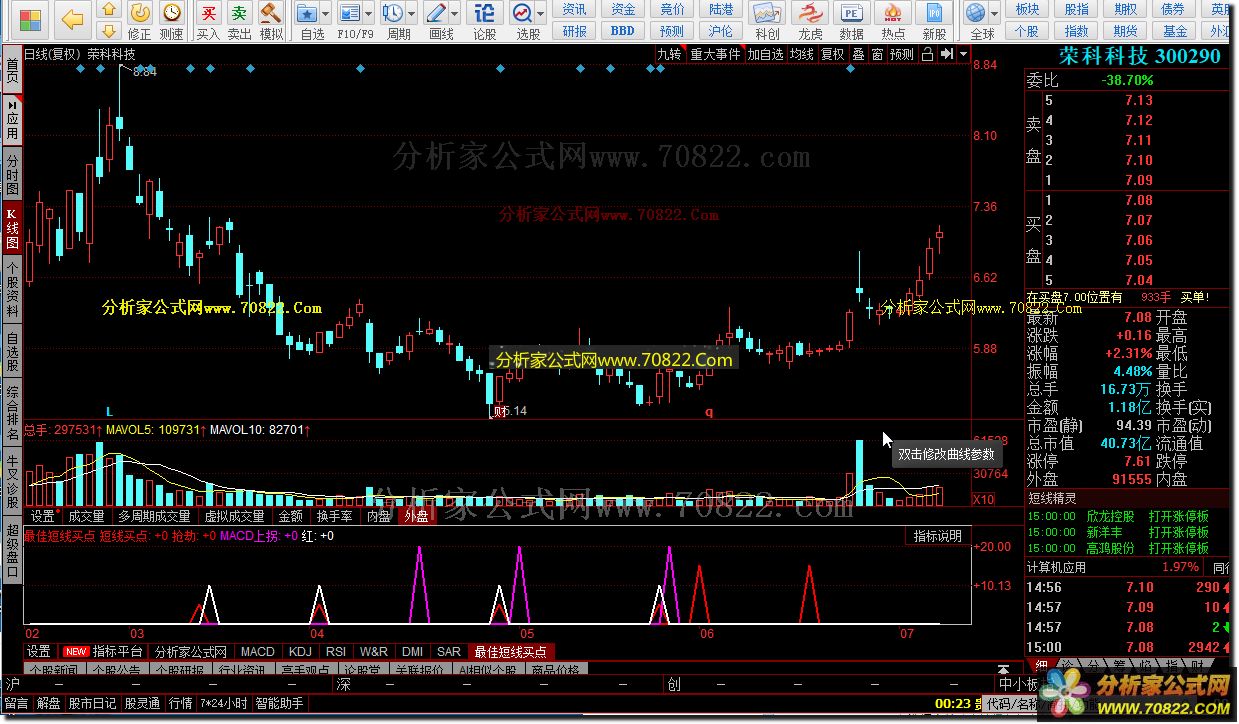Toggle 均线 moving averages display

click(802, 54)
